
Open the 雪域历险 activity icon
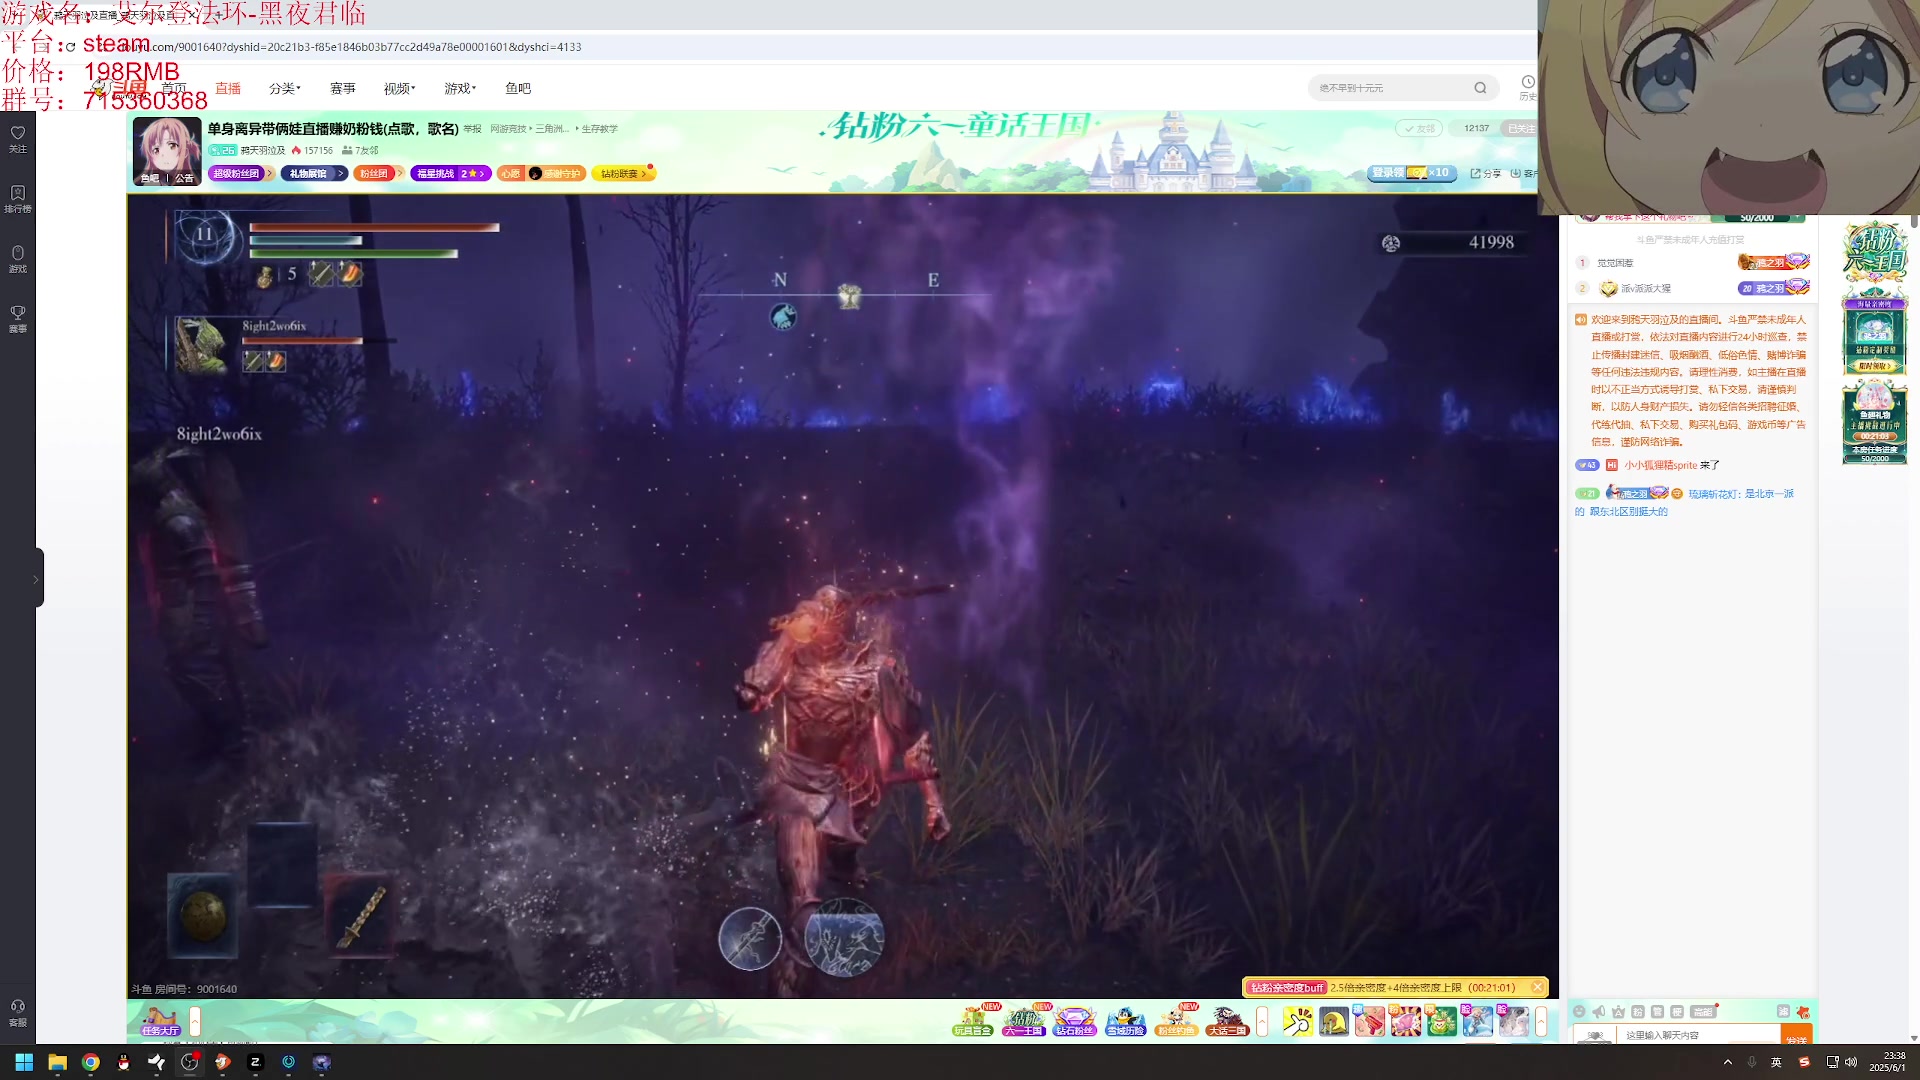[1125, 1021]
